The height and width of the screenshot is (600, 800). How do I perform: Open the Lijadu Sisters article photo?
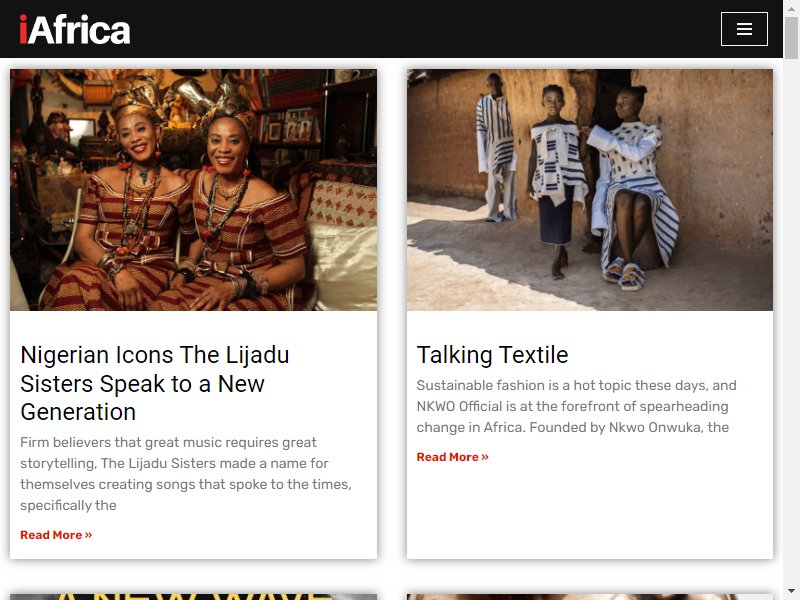coord(193,190)
